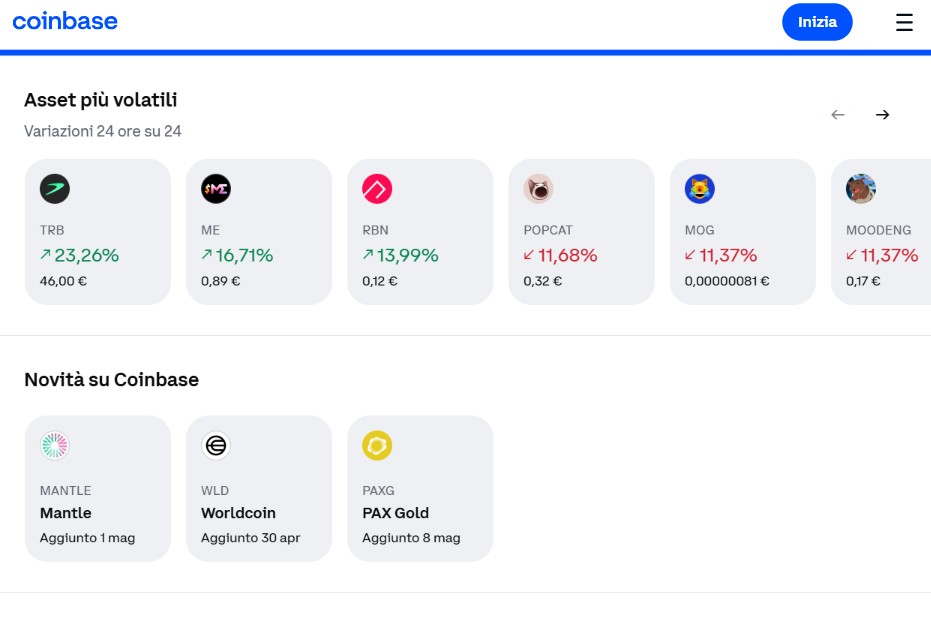Click the PAX Gold asset logo
Image resolution: width=931 pixels, height=628 pixels.
click(x=377, y=446)
